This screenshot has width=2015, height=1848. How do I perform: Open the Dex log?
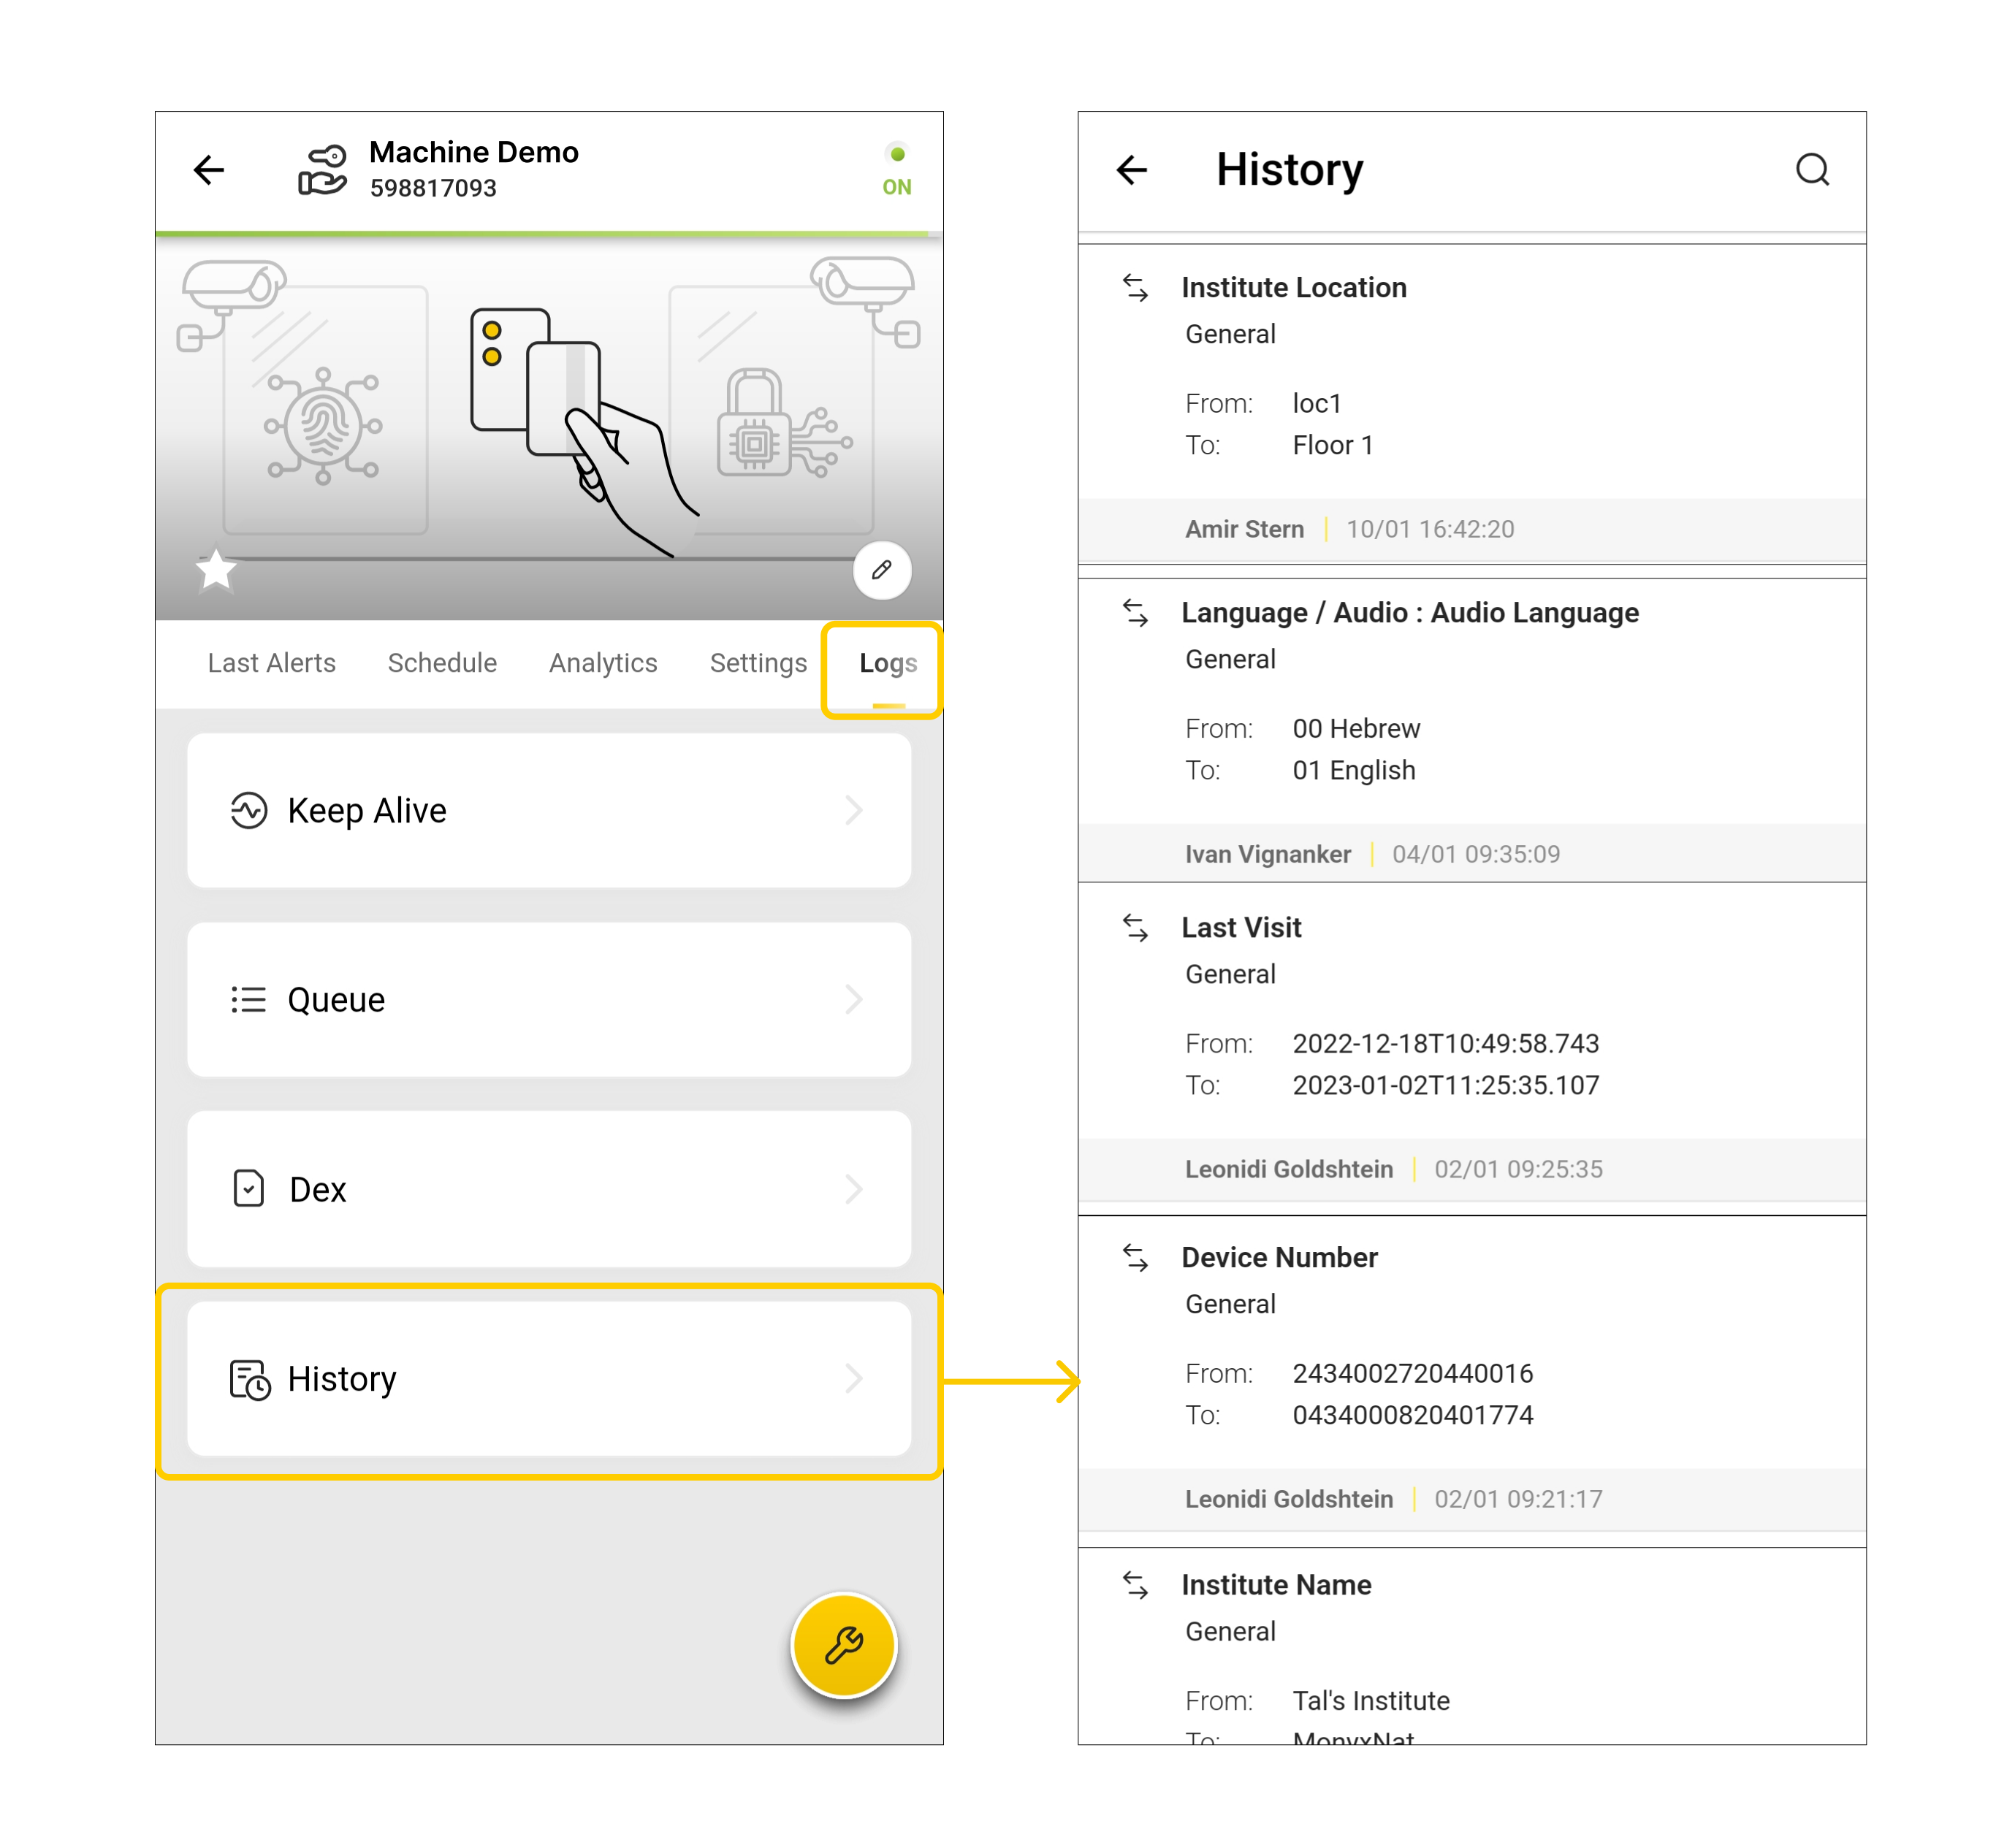[549, 1188]
